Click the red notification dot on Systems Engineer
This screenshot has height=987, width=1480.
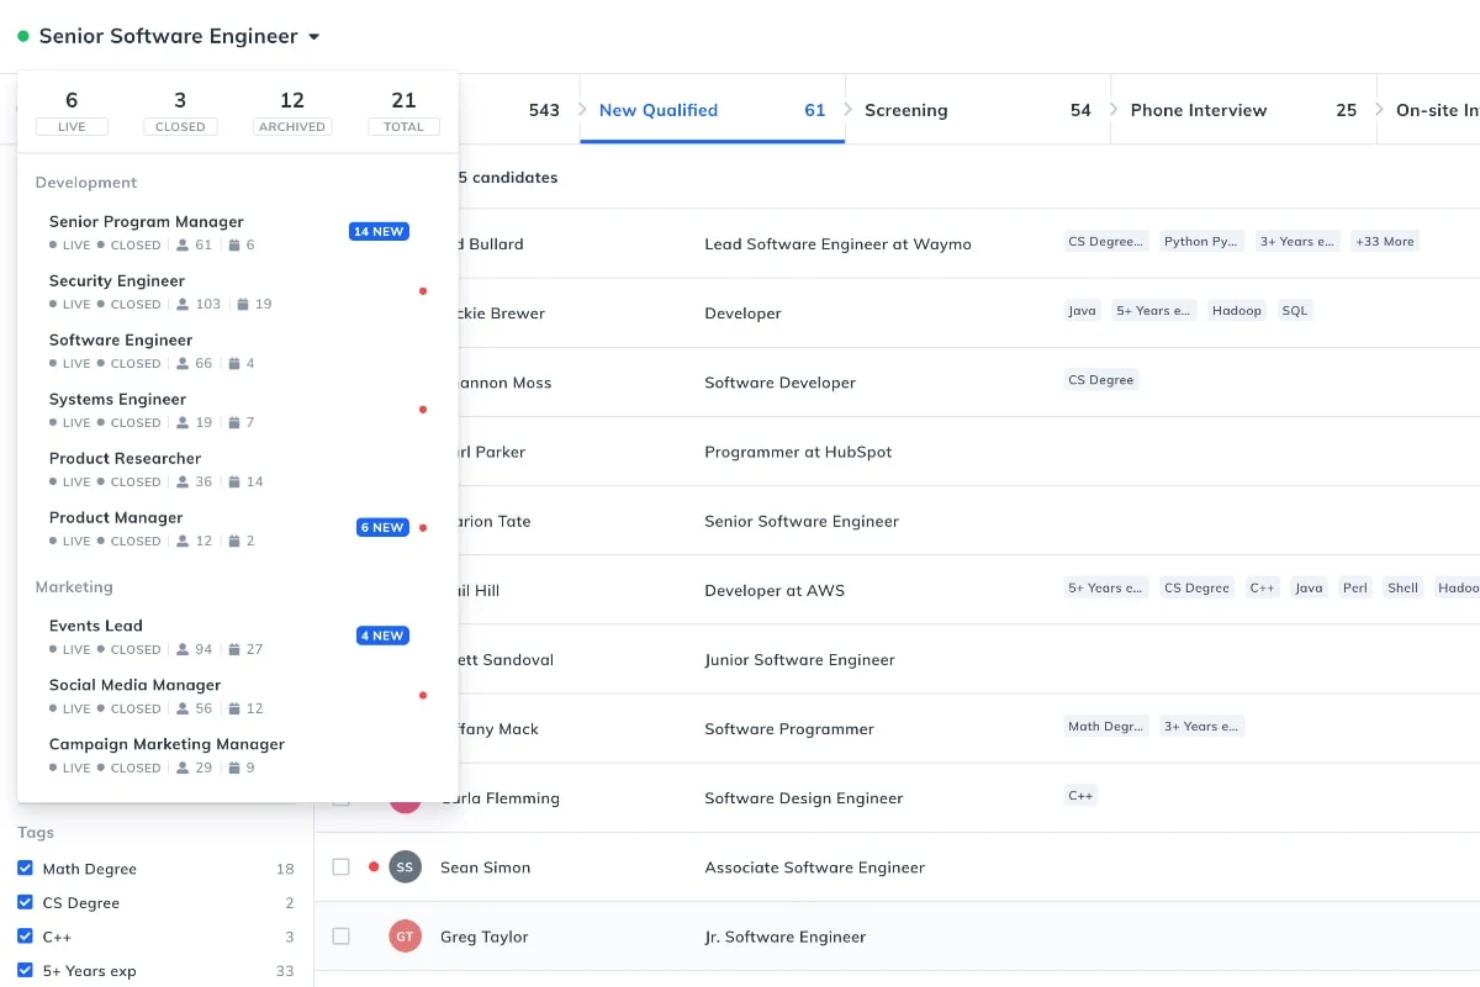[423, 409]
